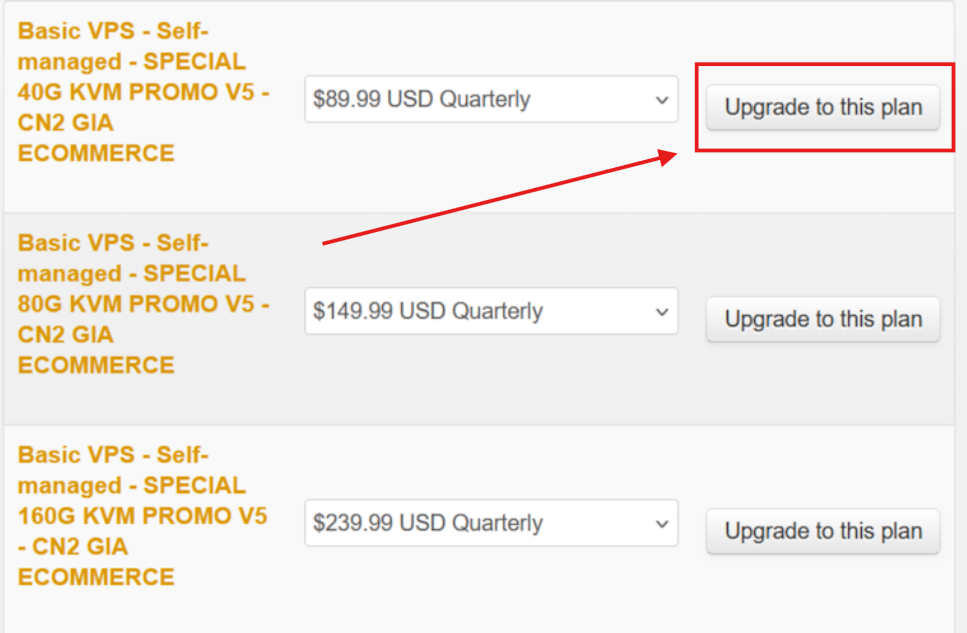Open the $89.99 USD Quarterly dropdown

point(491,99)
